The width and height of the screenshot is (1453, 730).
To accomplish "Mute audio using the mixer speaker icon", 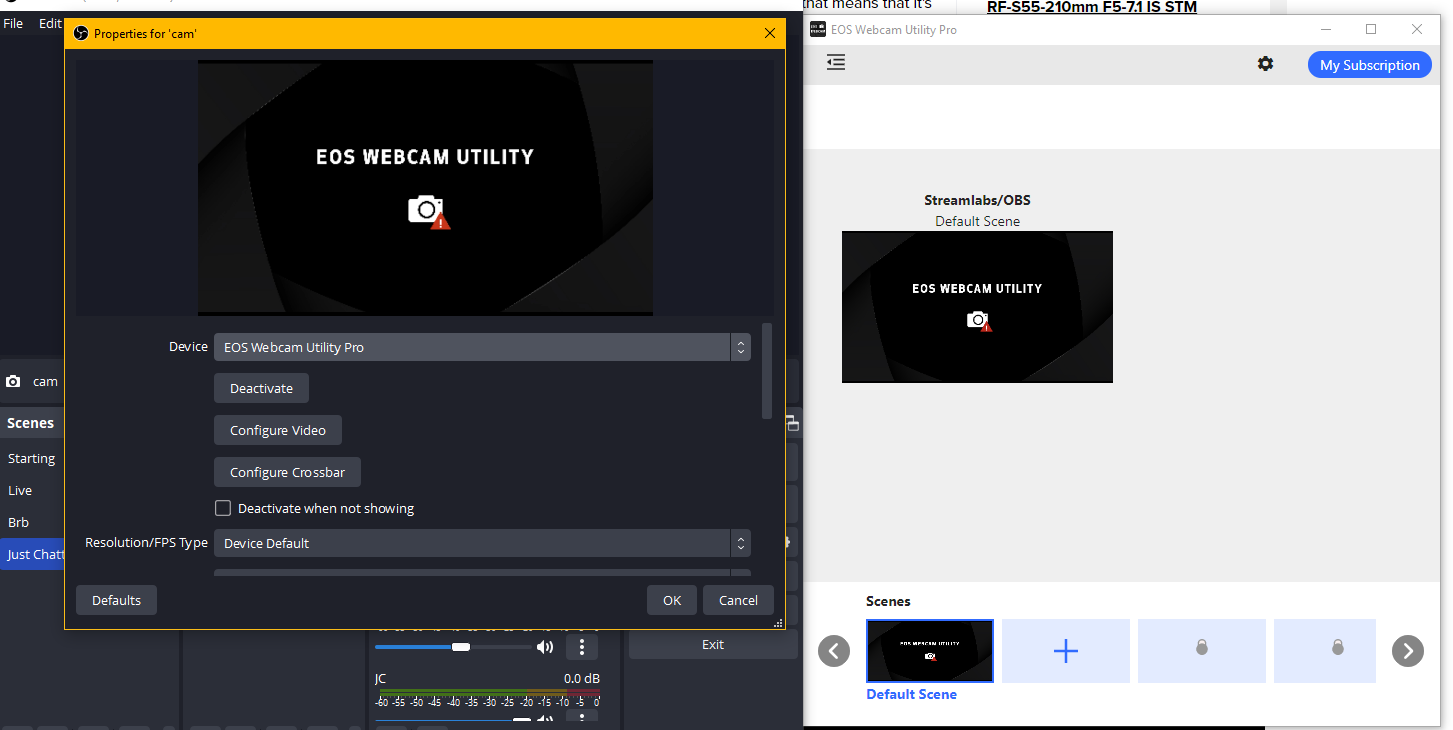I will click(x=545, y=647).
